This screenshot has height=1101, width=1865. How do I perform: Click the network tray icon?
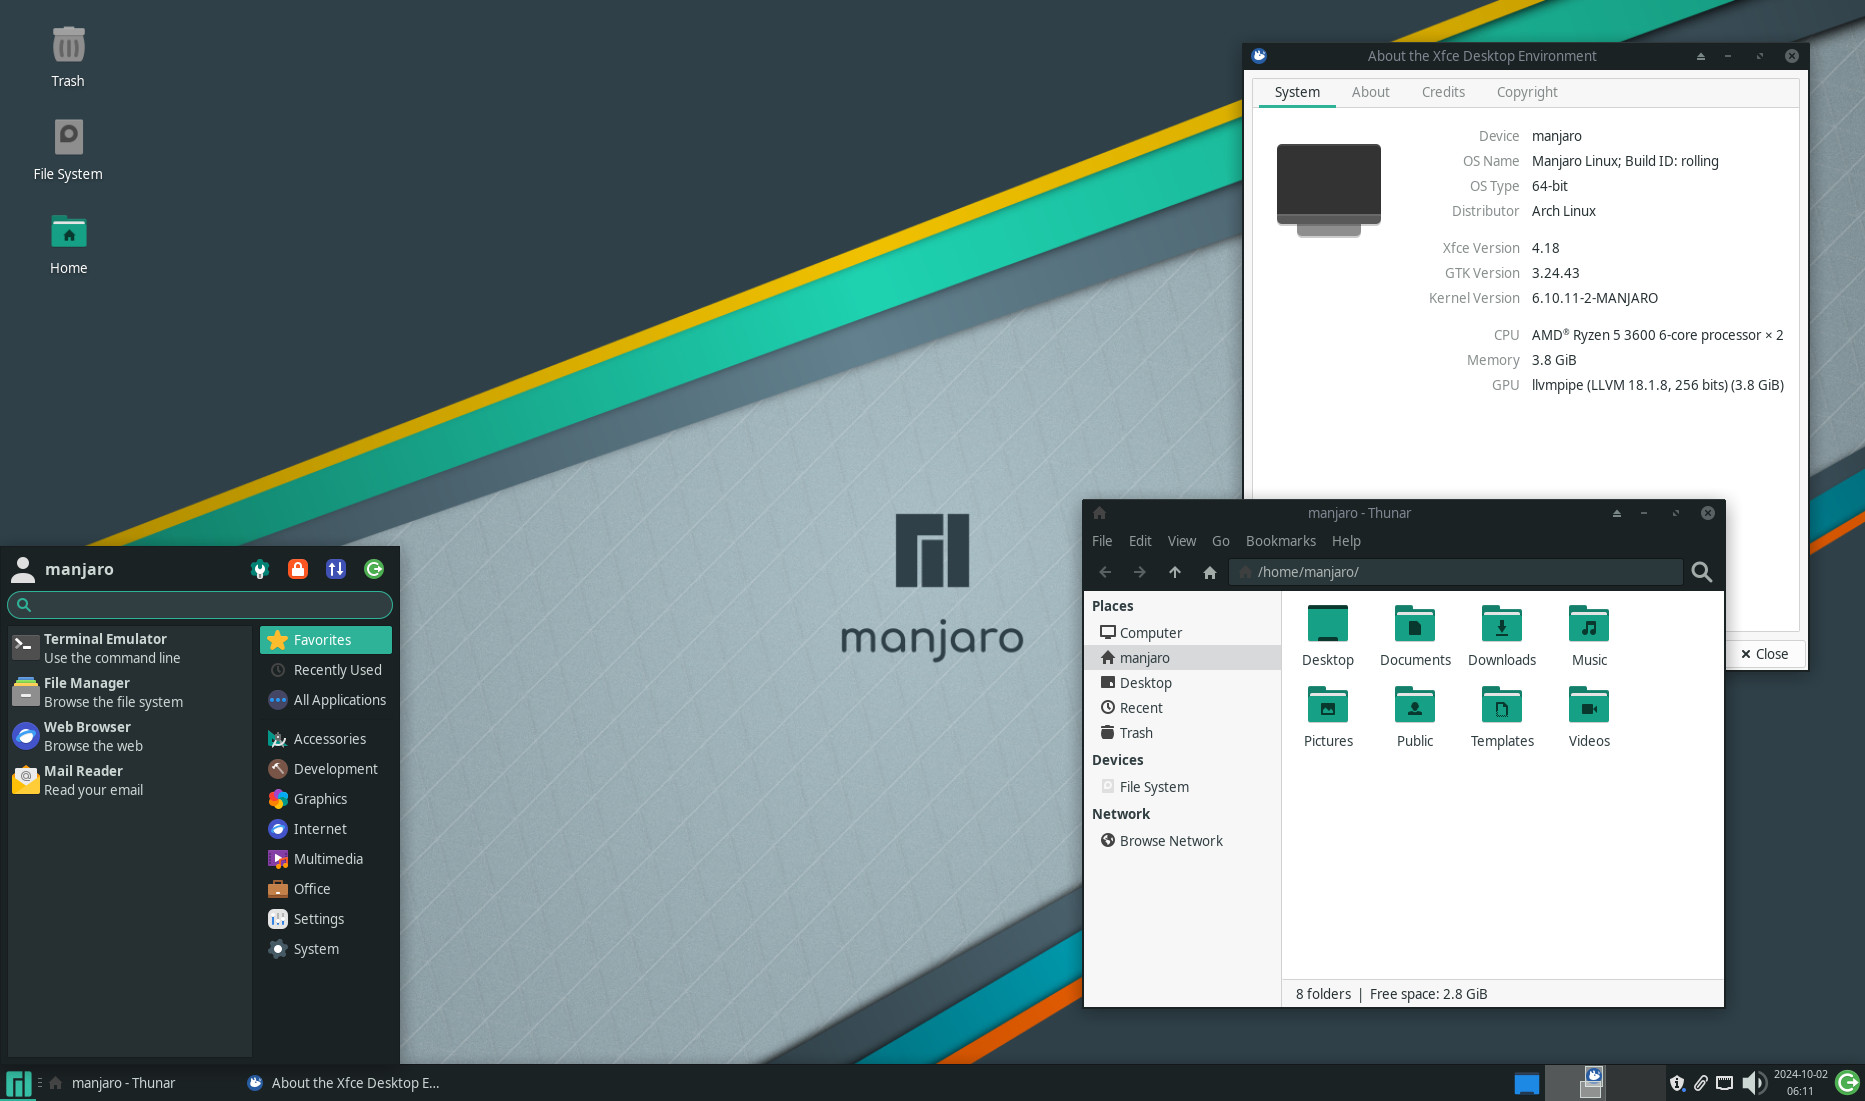(x=1724, y=1083)
